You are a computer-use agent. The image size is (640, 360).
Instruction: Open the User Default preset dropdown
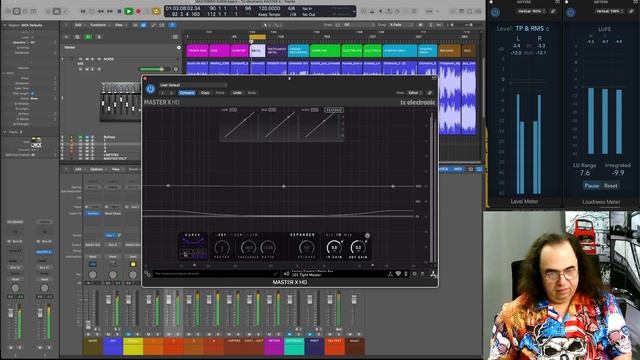pyautogui.click(x=193, y=85)
